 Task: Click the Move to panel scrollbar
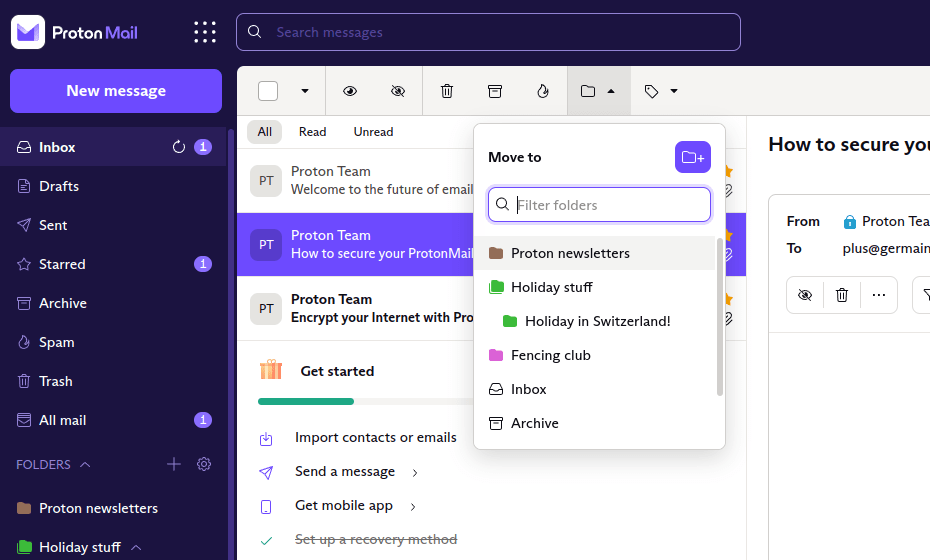point(720,317)
